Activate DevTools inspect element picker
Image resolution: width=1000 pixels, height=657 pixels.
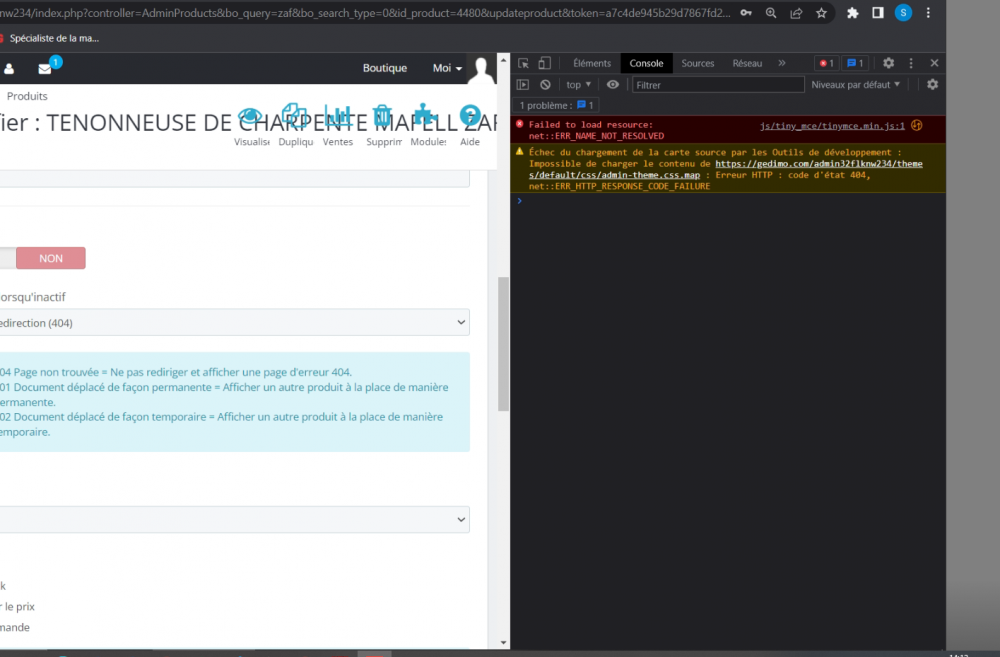click(x=524, y=63)
